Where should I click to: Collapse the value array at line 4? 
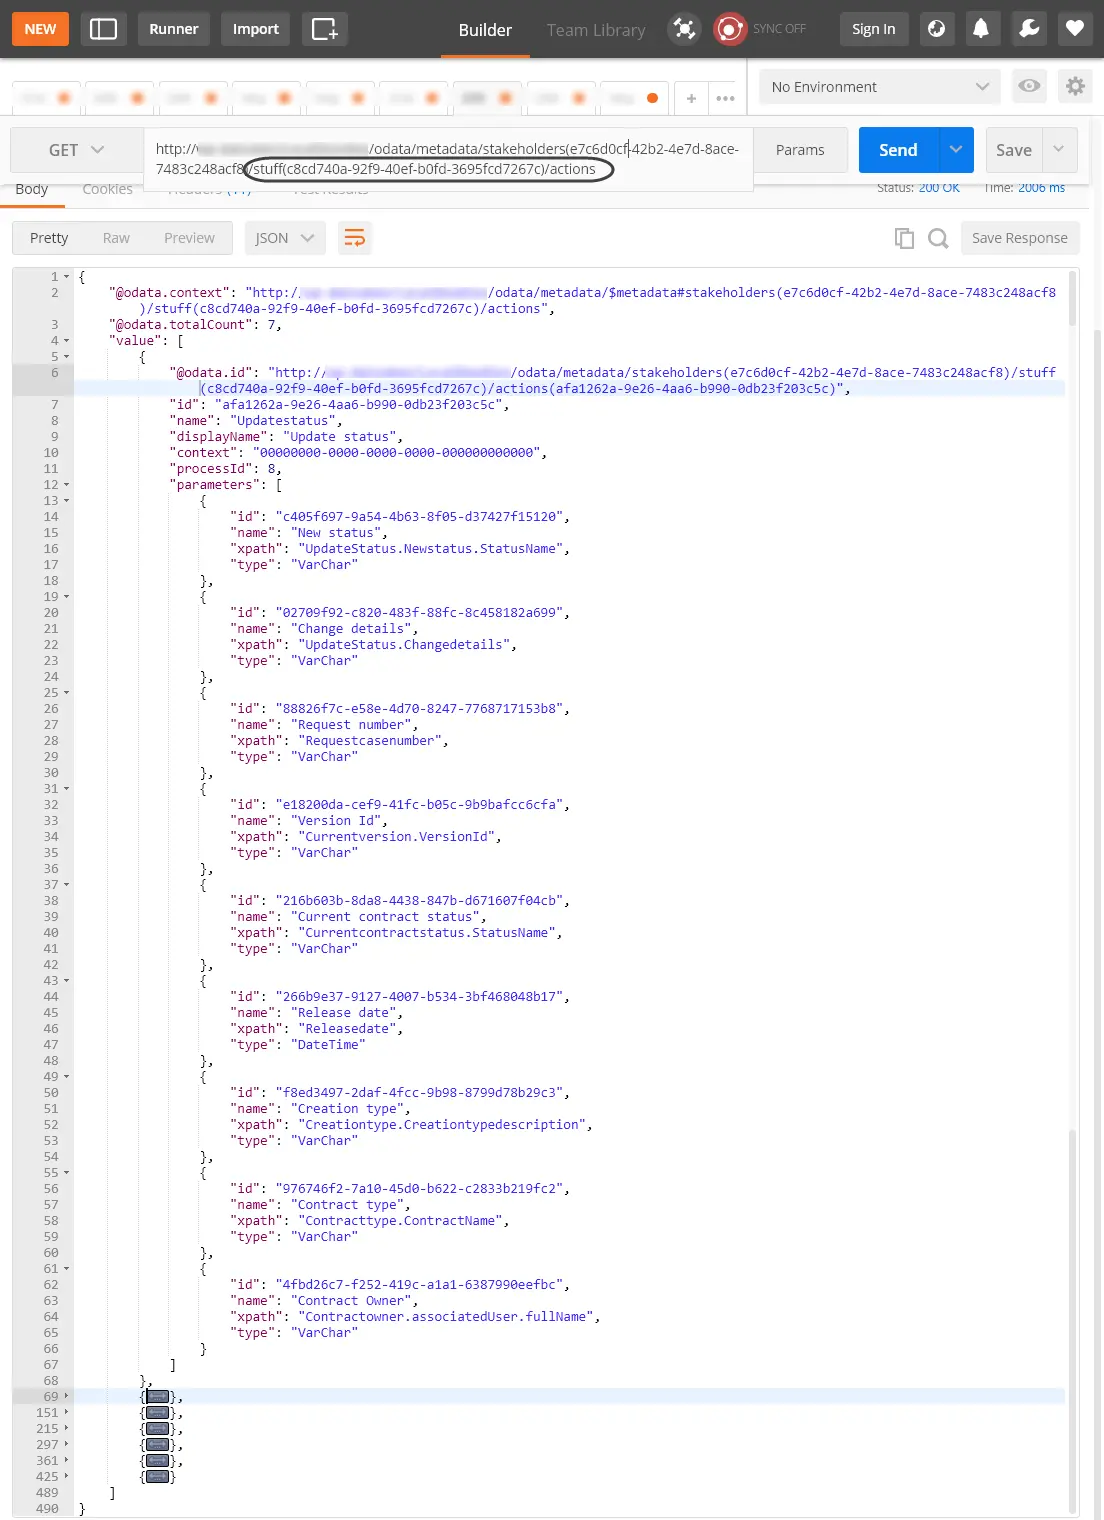(67, 341)
